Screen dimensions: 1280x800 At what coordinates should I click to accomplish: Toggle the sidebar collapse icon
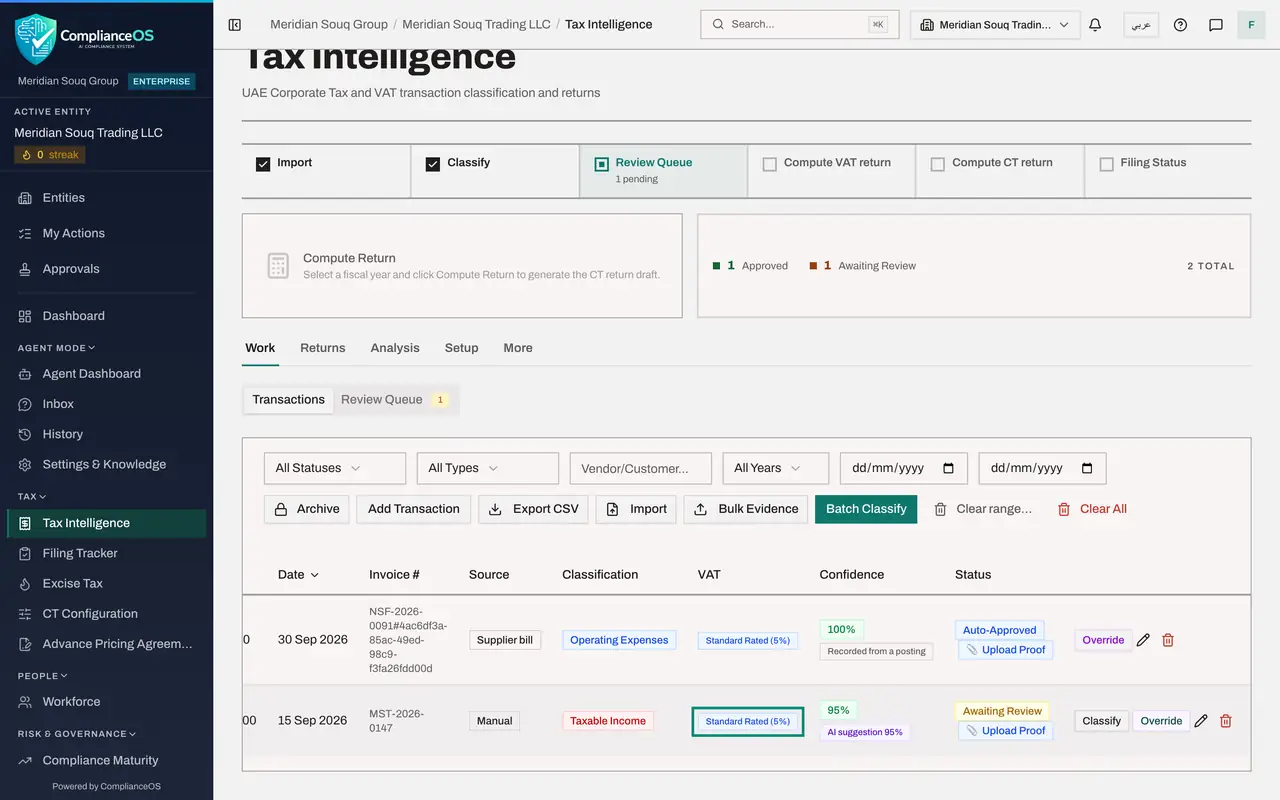(235, 25)
